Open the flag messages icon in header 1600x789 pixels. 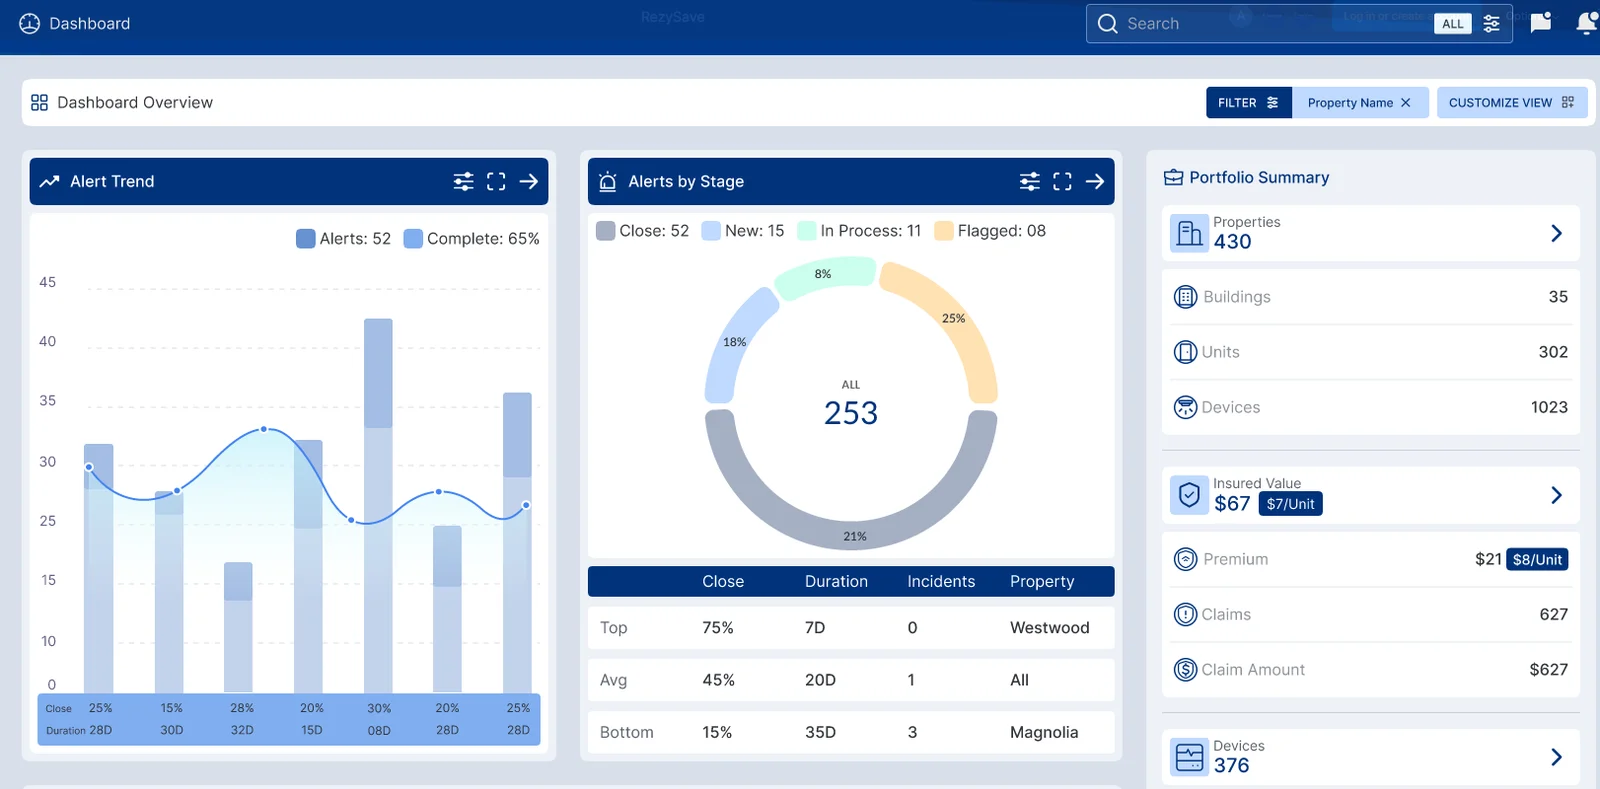pos(1541,22)
